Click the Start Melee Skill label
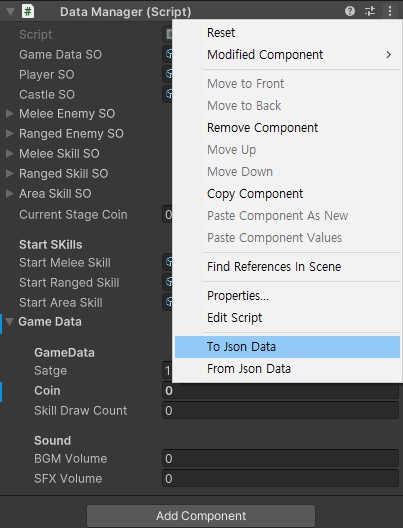This screenshot has width=403, height=528. coord(65,263)
